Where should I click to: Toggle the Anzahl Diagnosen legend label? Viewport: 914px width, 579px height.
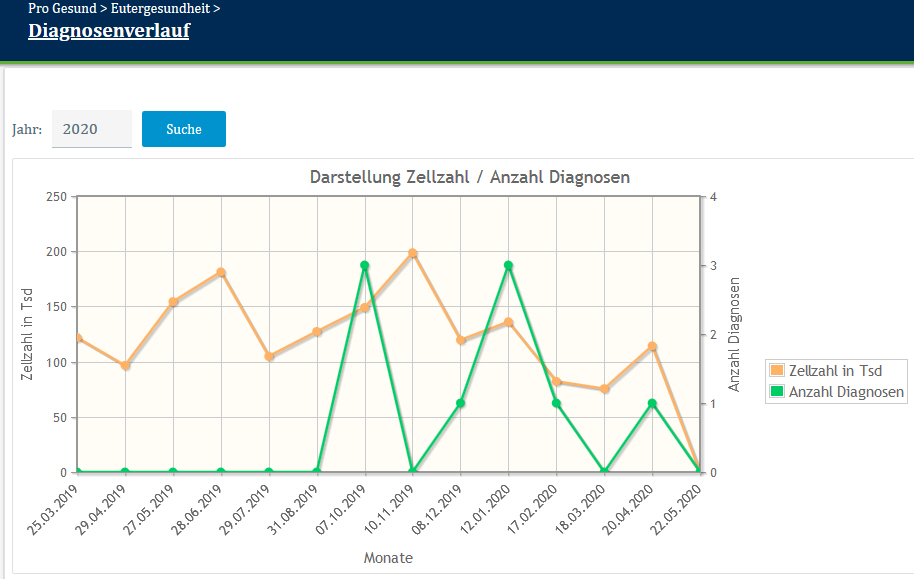coord(846,392)
